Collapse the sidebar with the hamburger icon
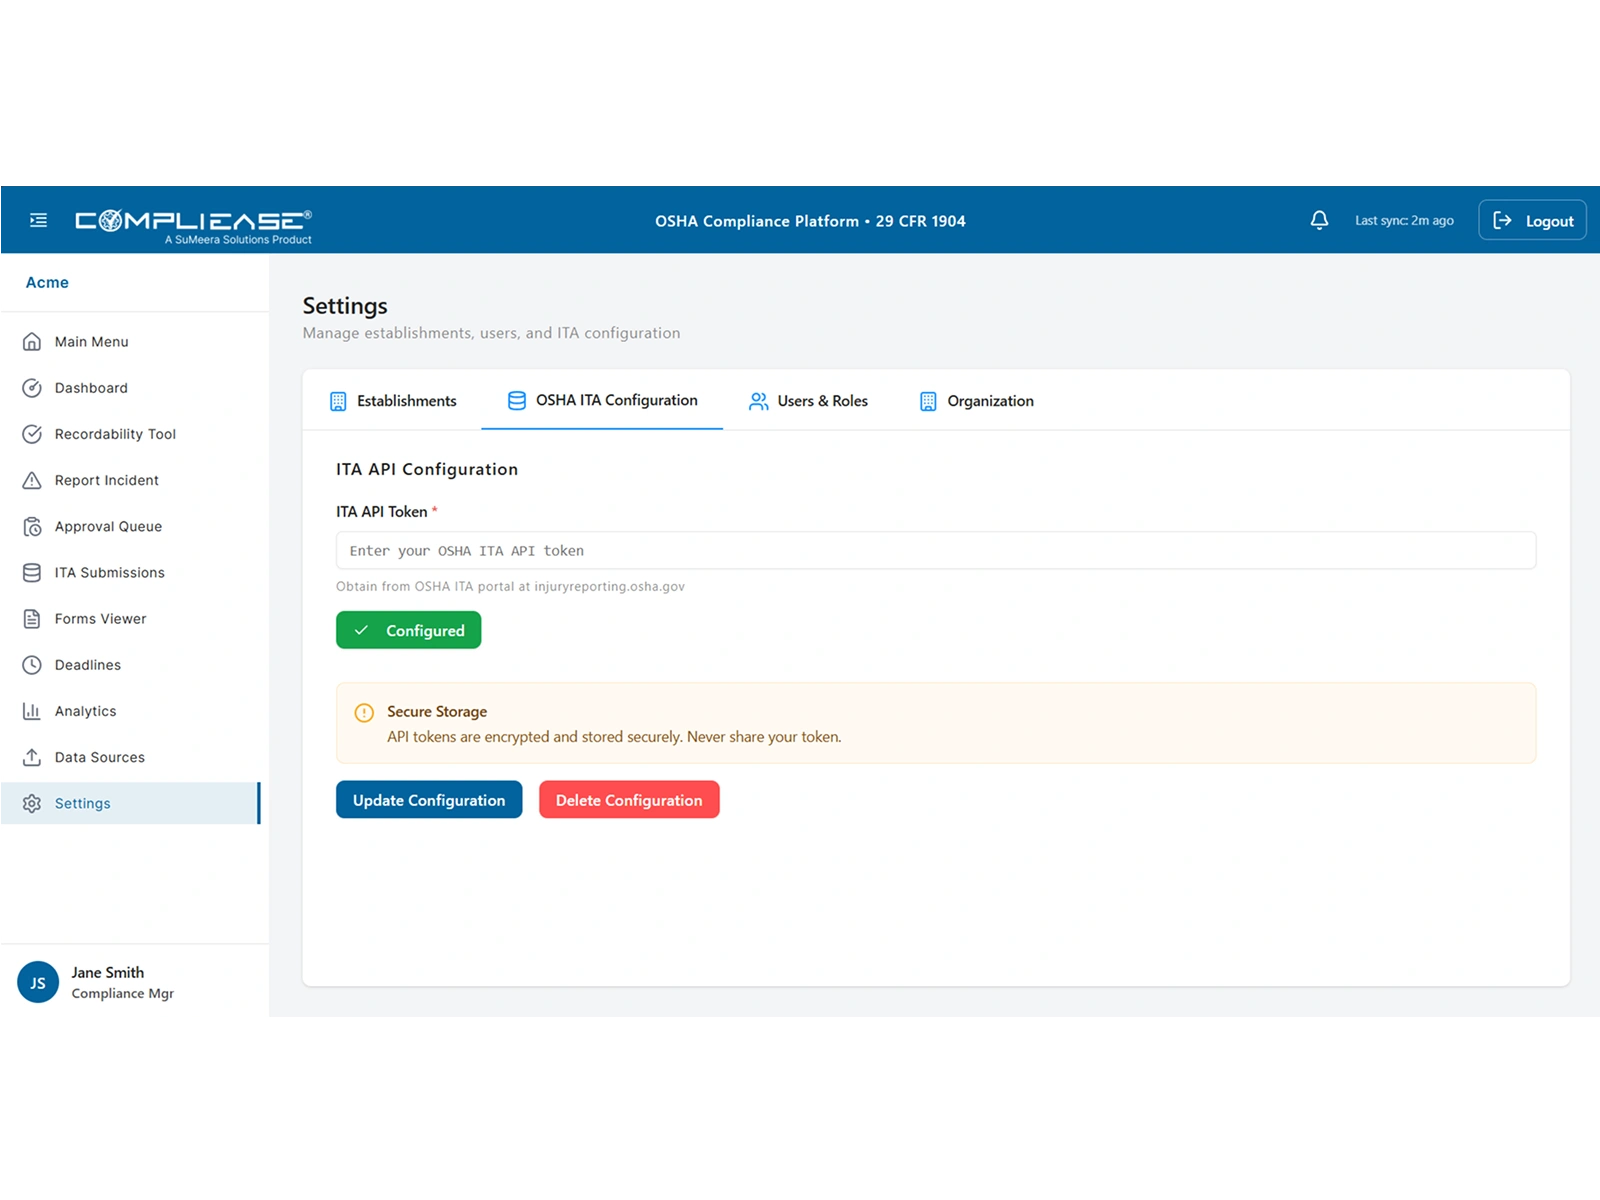 click(x=38, y=219)
